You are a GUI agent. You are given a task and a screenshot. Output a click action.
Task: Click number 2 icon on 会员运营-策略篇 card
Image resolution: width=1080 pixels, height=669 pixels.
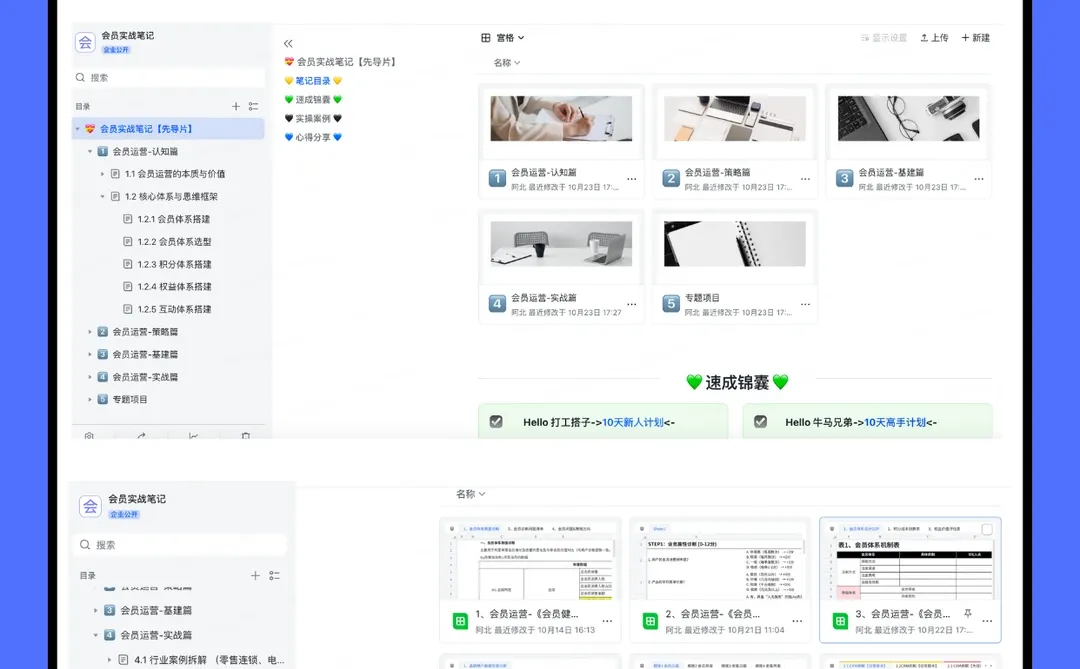click(x=671, y=178)
